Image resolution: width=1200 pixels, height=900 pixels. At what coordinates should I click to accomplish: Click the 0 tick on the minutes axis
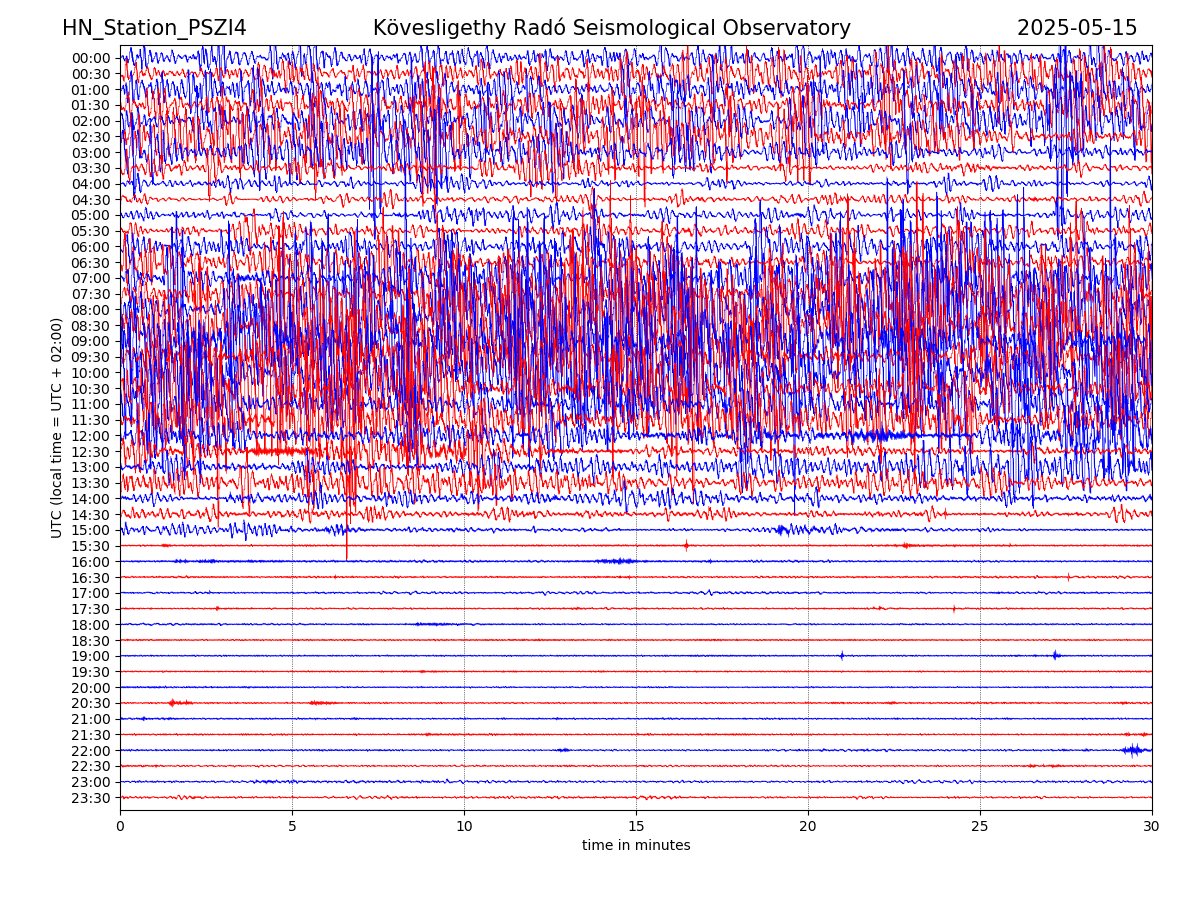pos(120,826)
